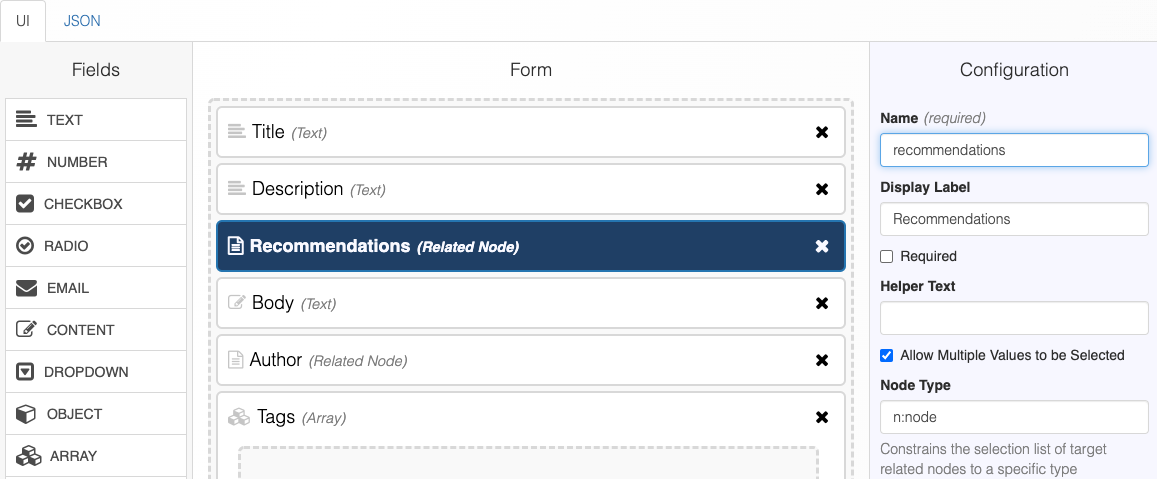Image resolution: width=1157 pixels, height=479 pixels.
Task: Edit the Display Label input
Action: [x=1014, y=219]
